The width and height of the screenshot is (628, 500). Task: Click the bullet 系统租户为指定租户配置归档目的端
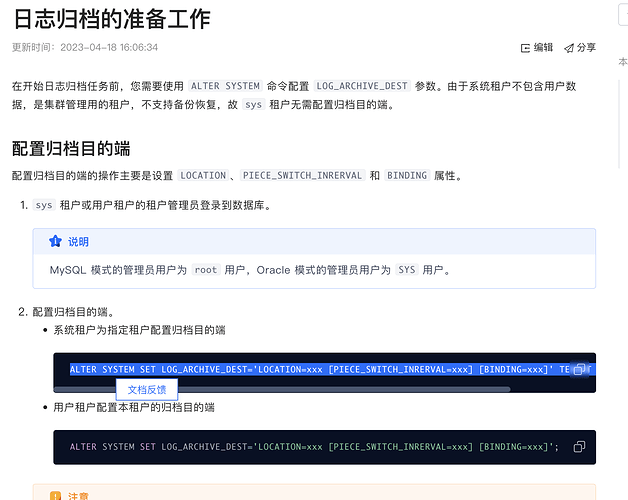click(x=139, y=330)
